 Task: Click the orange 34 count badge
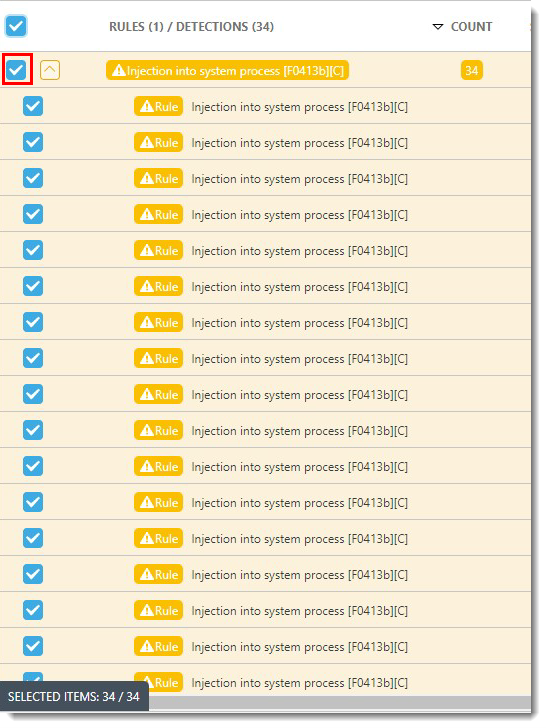(x=472, y=71)
